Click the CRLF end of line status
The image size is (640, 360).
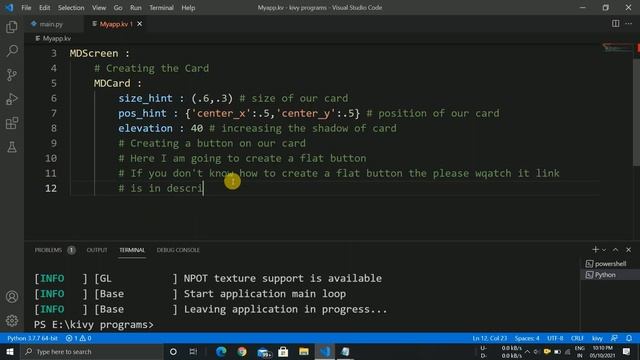tap(577, 338)
